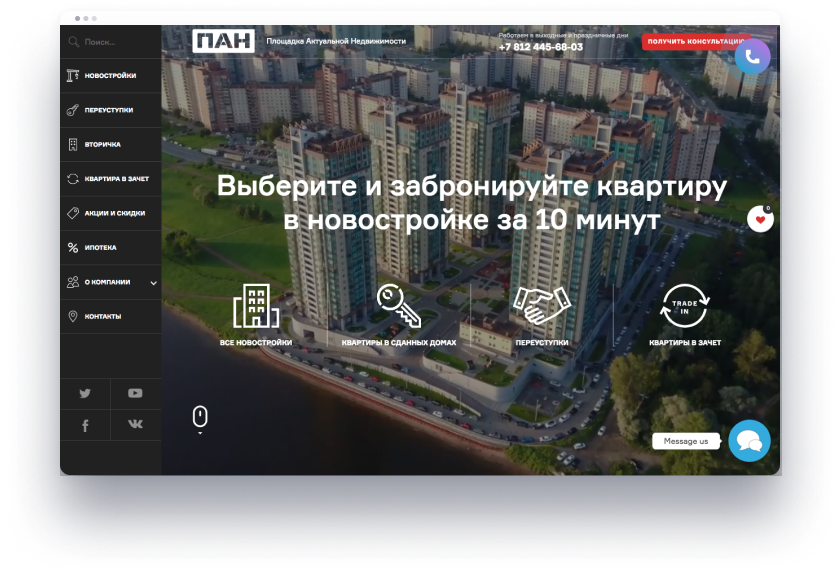Image resolution: width=840 pixels, height=575 pixels.
Task: Open Квартиры в сданных домах link
Action: [x=399, y=342]
